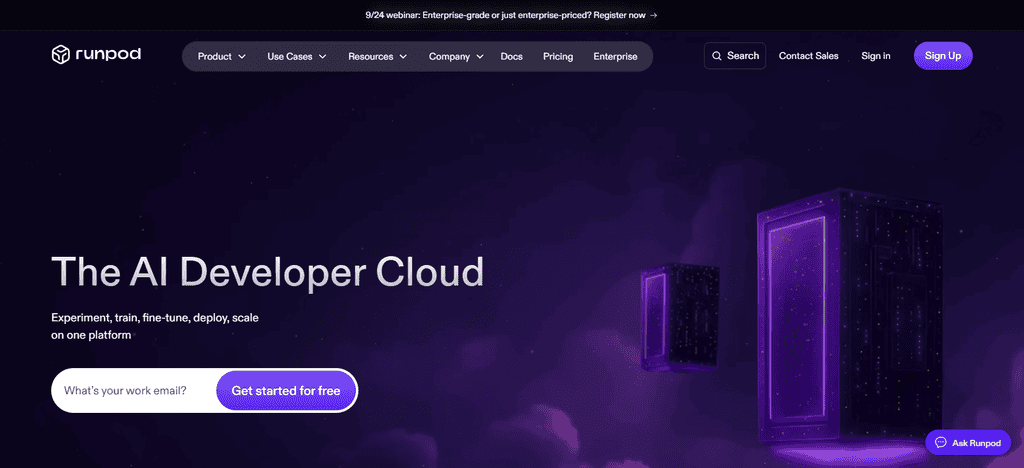The width and height of the screenshot is (1024, 468).
Task: Open the Resources menu
Action: point(377,57)
